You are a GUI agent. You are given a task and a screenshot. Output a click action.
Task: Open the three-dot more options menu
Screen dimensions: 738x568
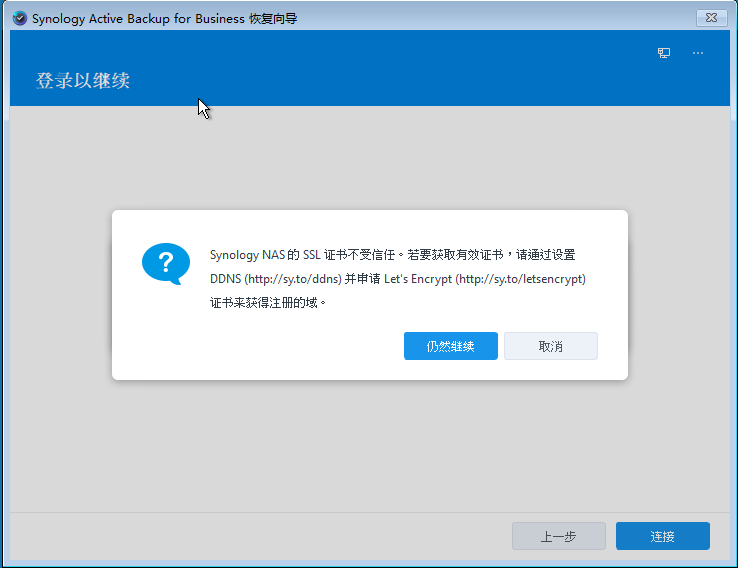point(698,53)
